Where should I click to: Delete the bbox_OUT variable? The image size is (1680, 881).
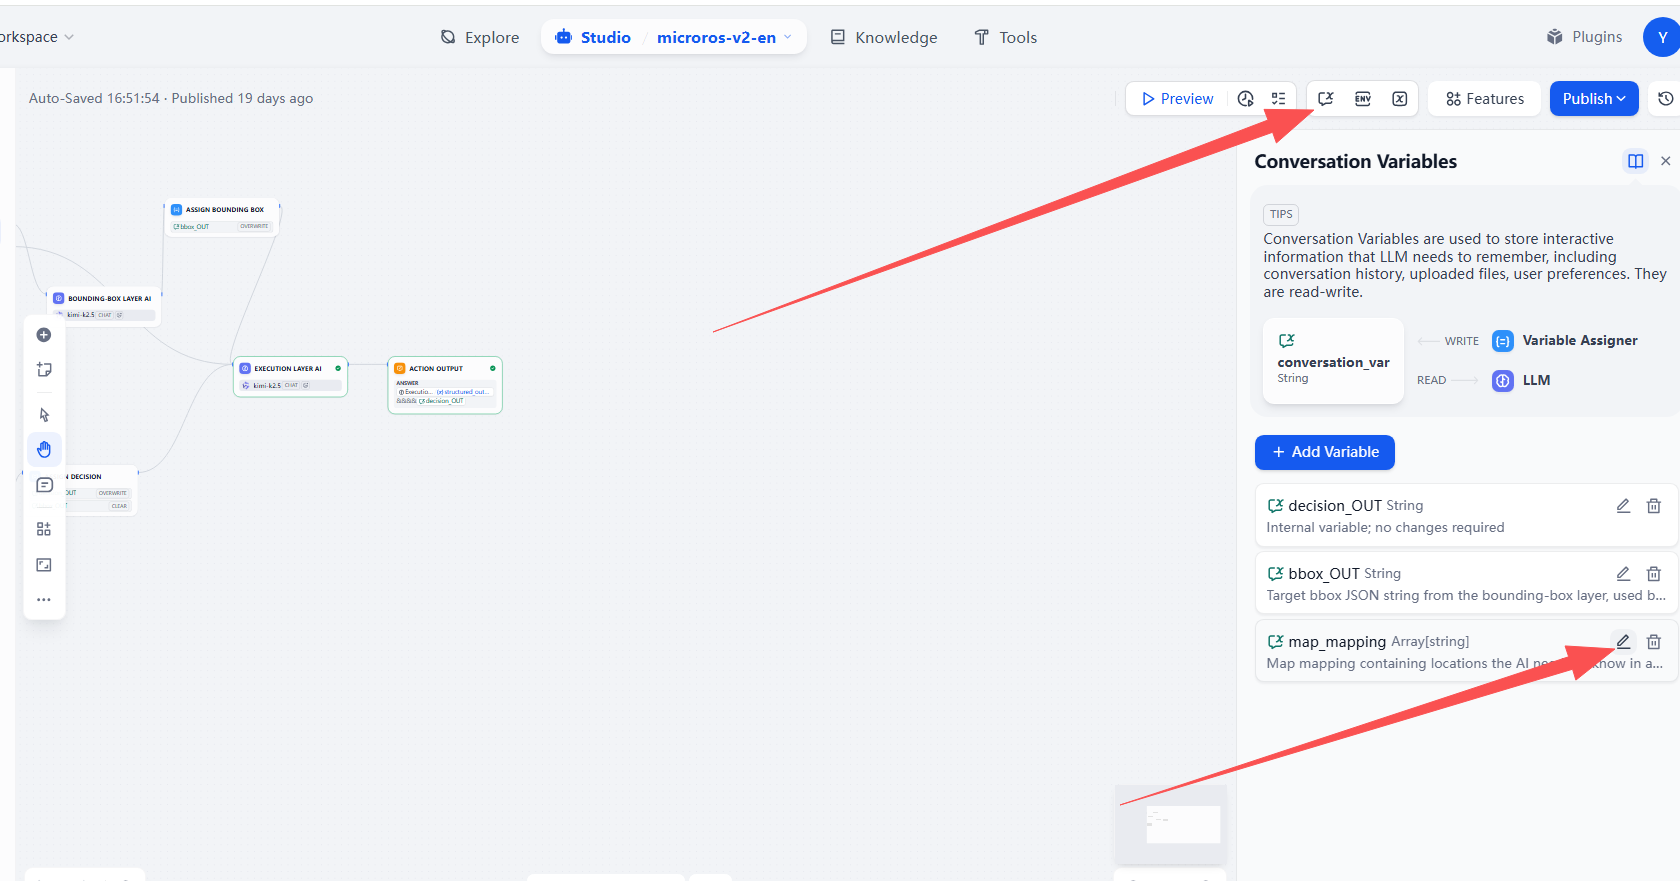pyautogui.click(x=1654, y=574)
